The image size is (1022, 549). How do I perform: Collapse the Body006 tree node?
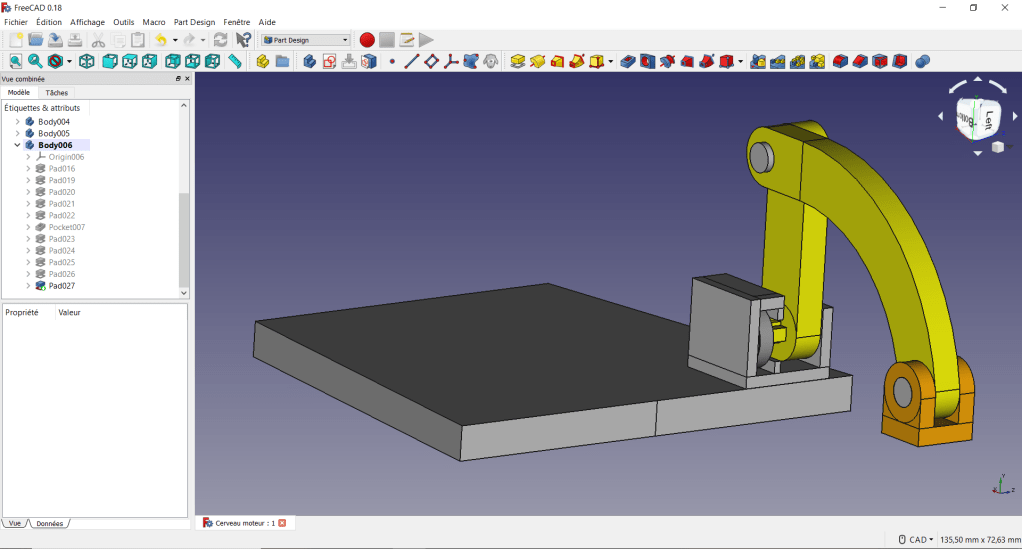(x=17, y=145)
